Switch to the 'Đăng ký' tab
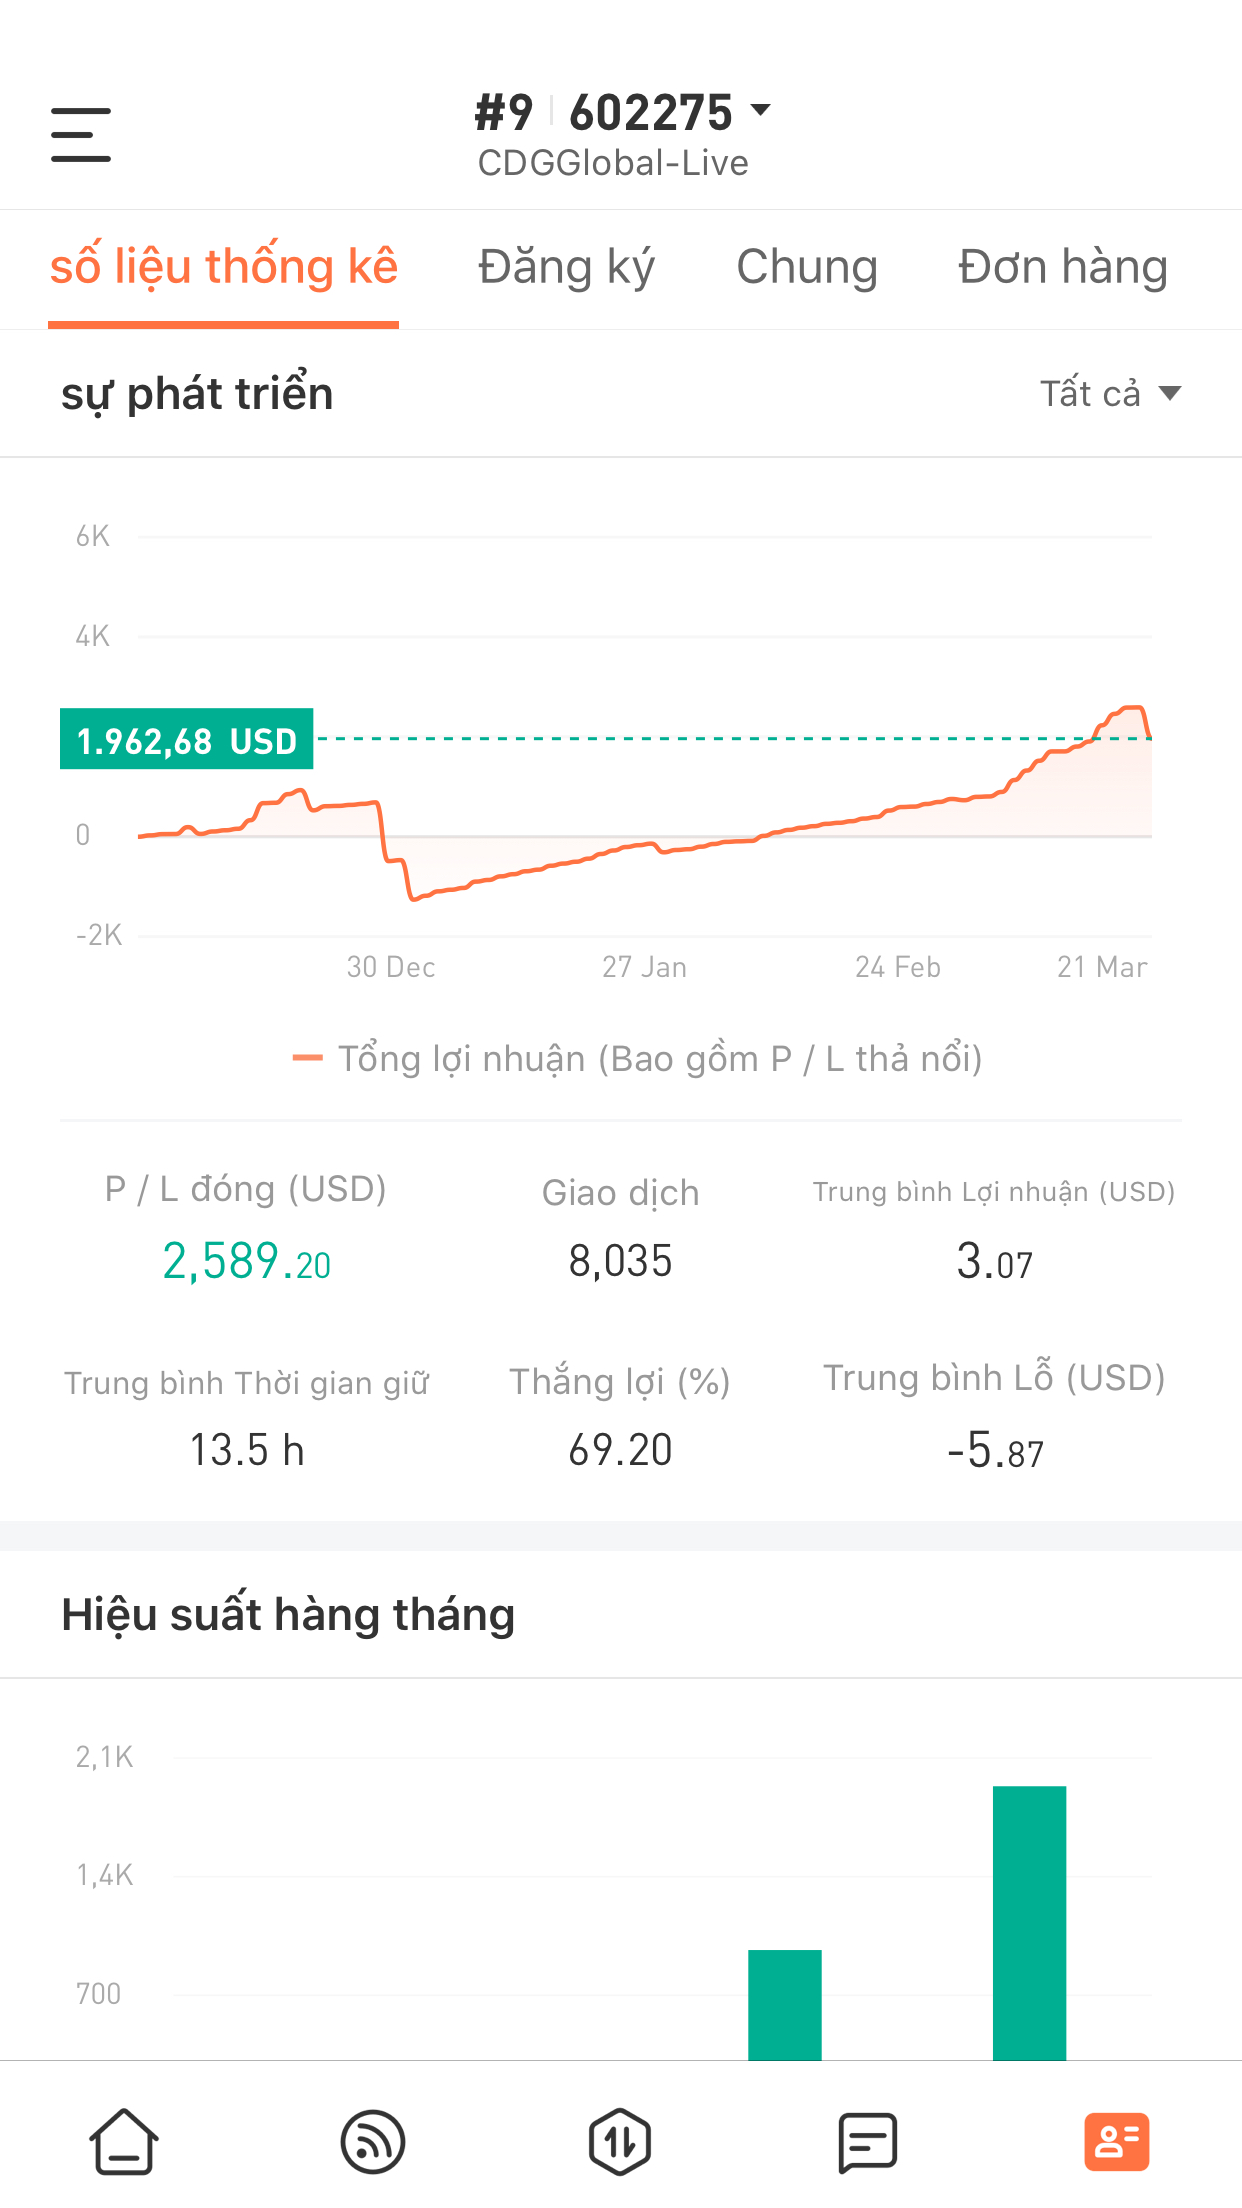The height and width of the screenshot is (2208, 1242). tap(566, 267)
